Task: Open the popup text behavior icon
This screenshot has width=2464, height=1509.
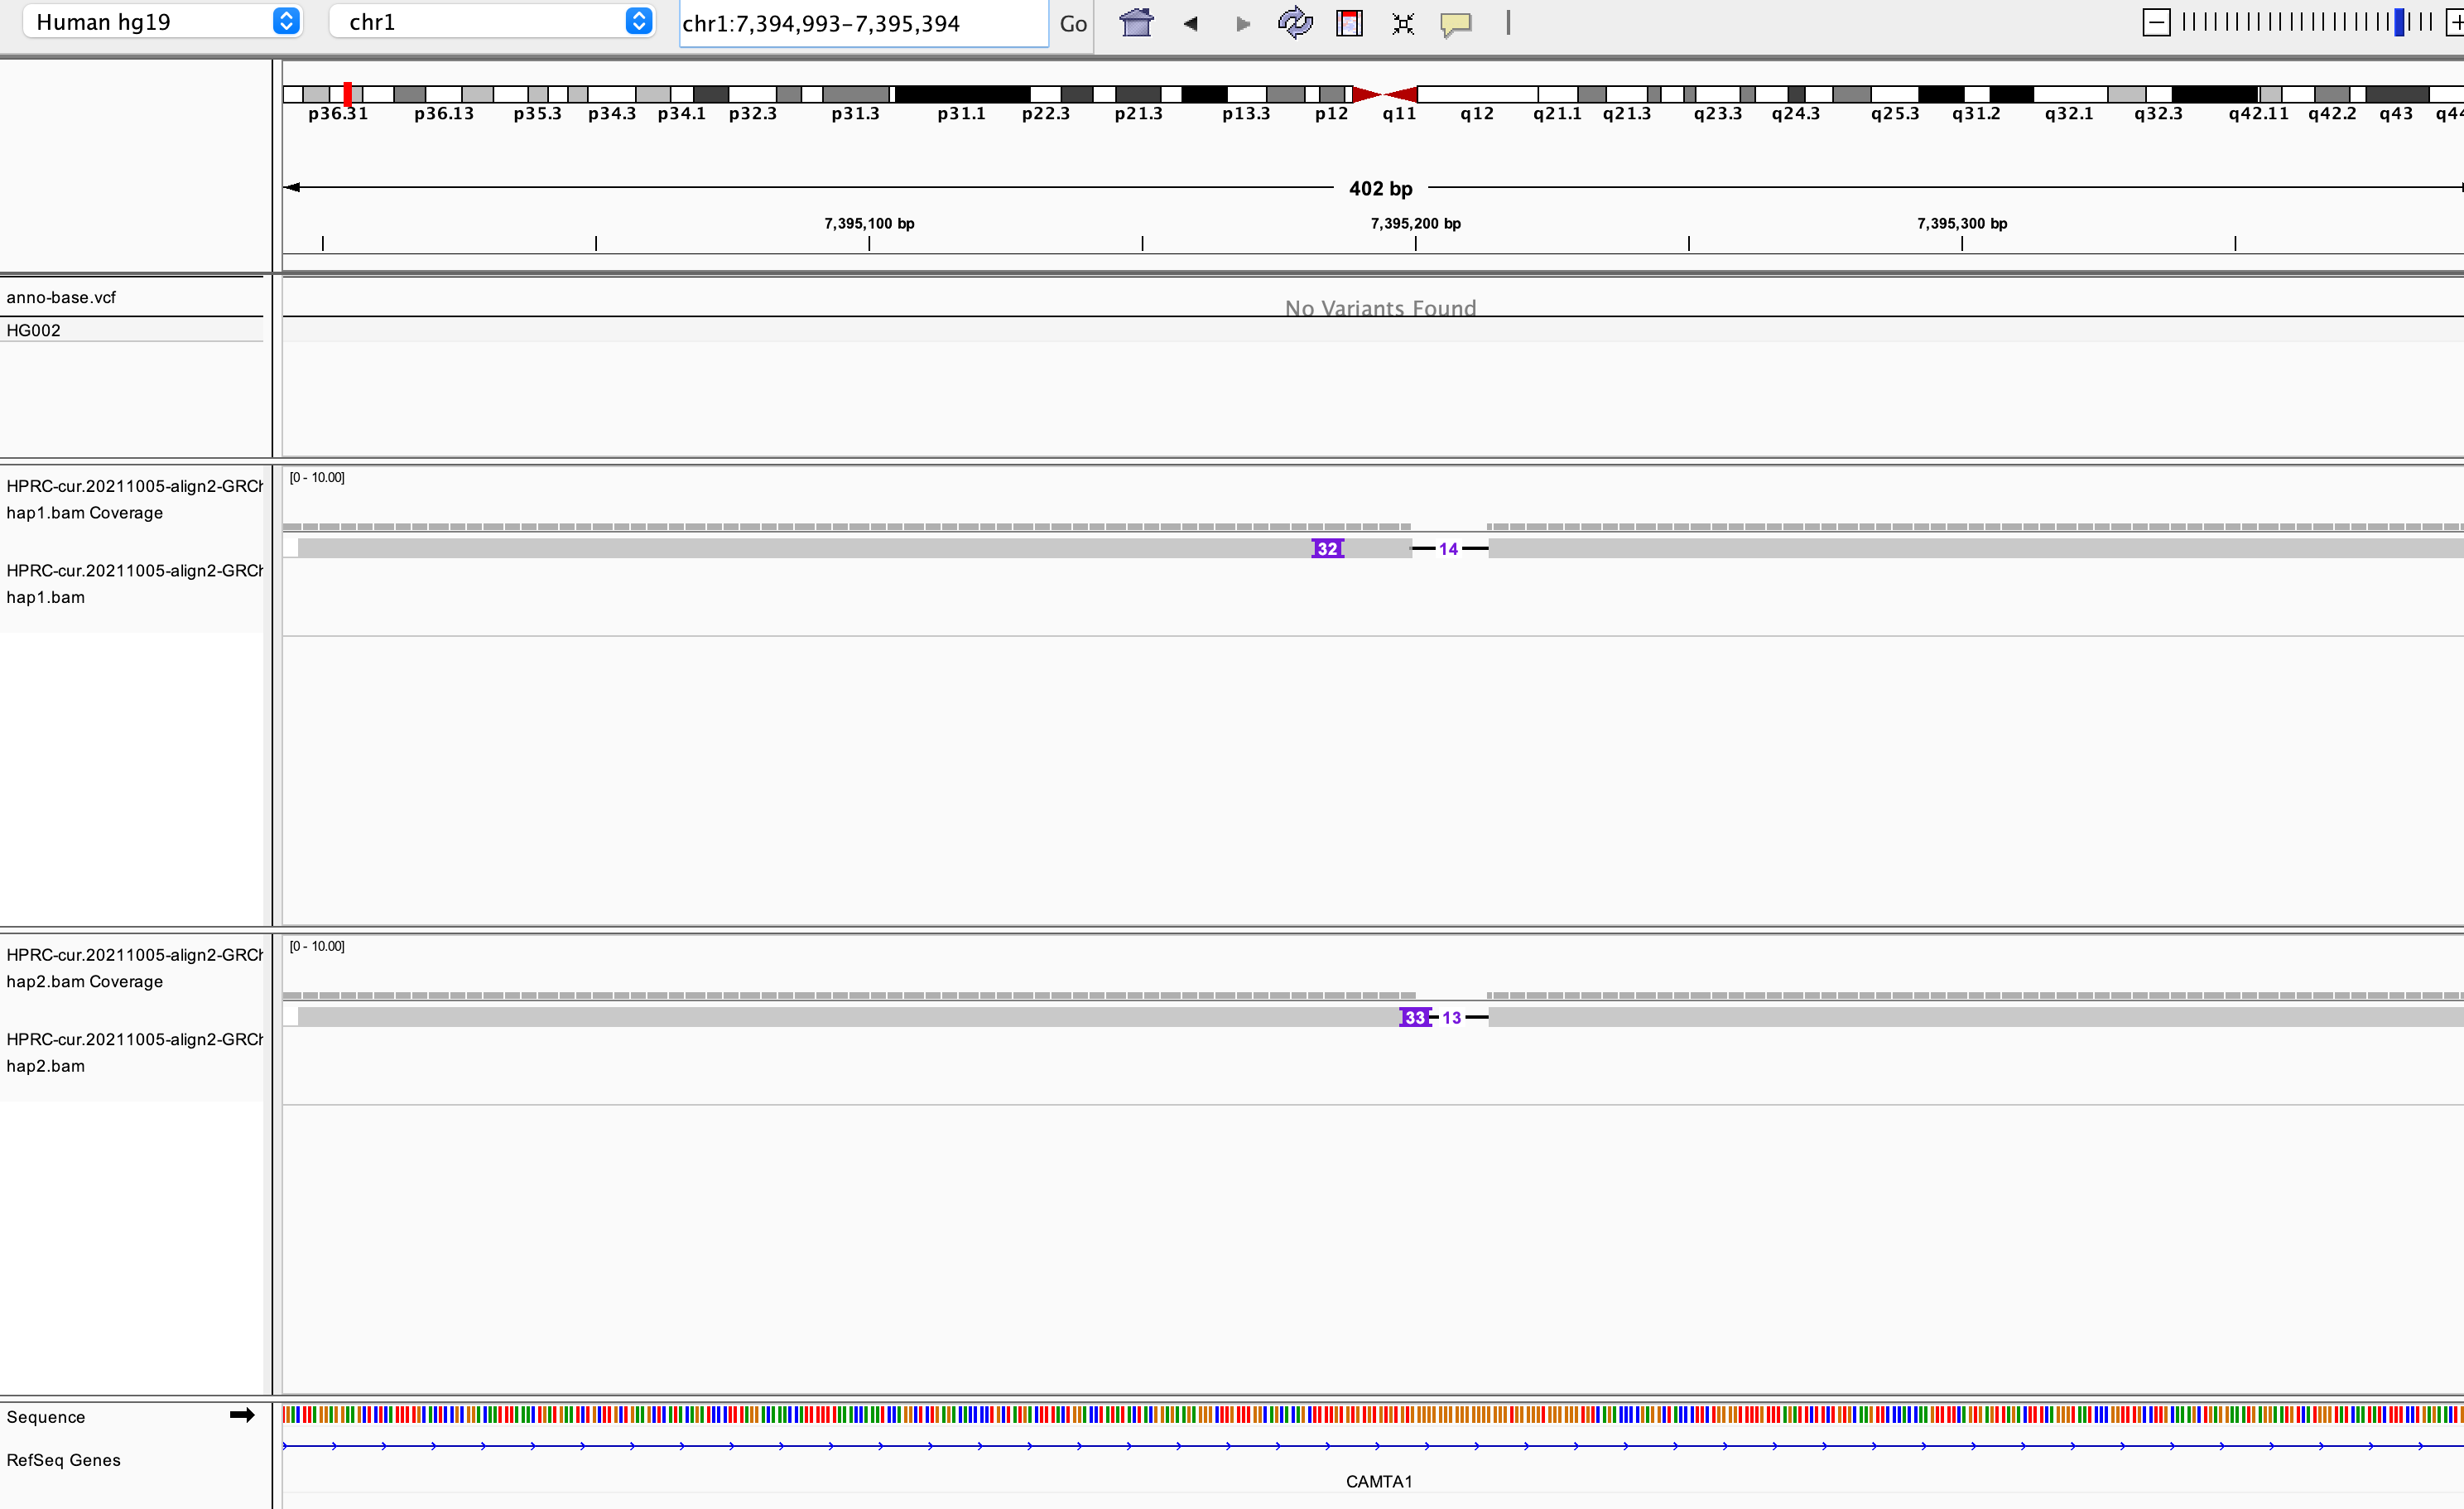Action: [x=1456, y=23]
